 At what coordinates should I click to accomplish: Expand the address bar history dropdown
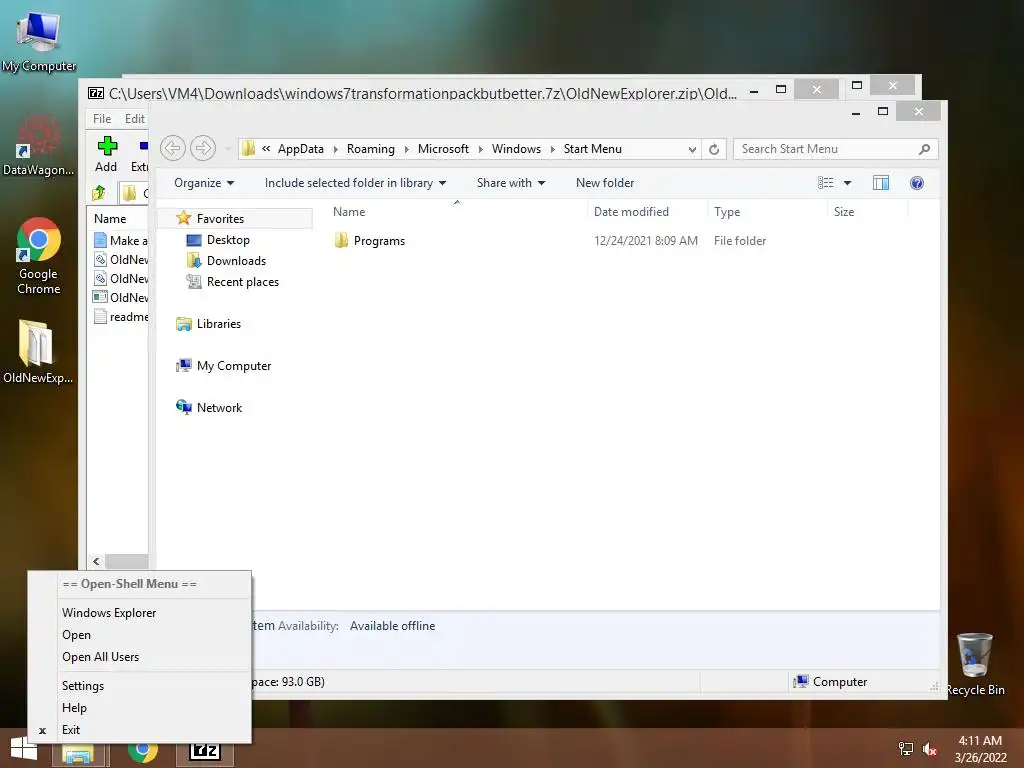(692, 150)
